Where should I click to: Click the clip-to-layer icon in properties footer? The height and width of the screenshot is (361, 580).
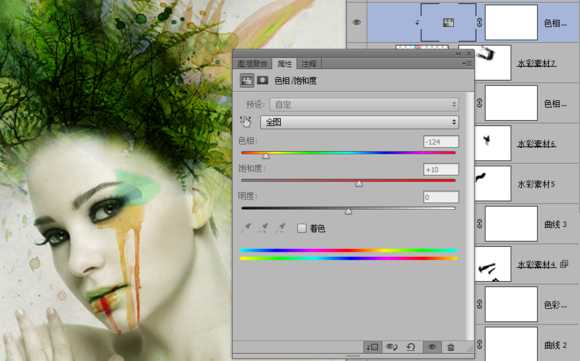tap(372, 347)
